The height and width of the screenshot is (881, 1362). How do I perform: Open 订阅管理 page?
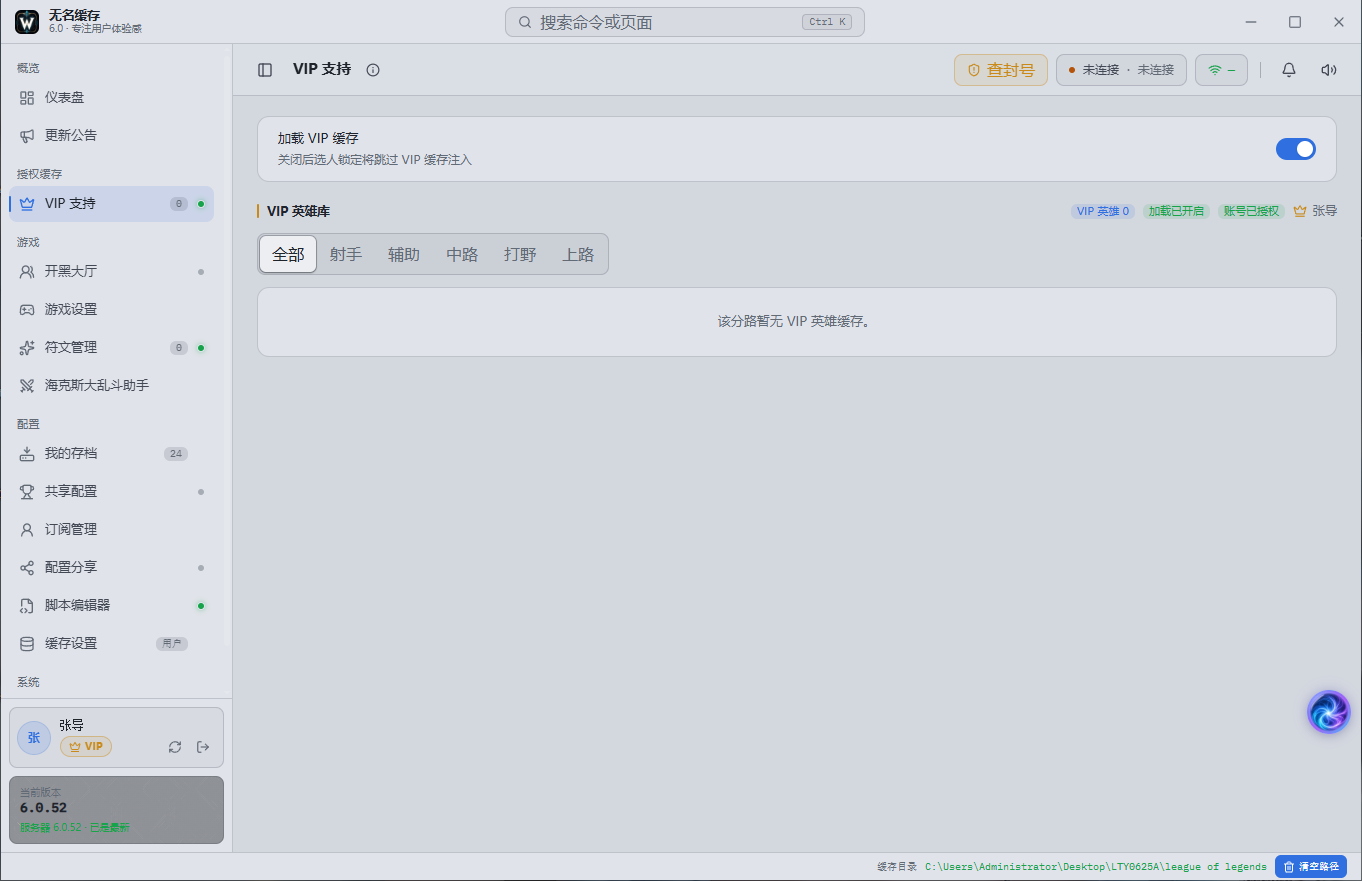(111, 530)
